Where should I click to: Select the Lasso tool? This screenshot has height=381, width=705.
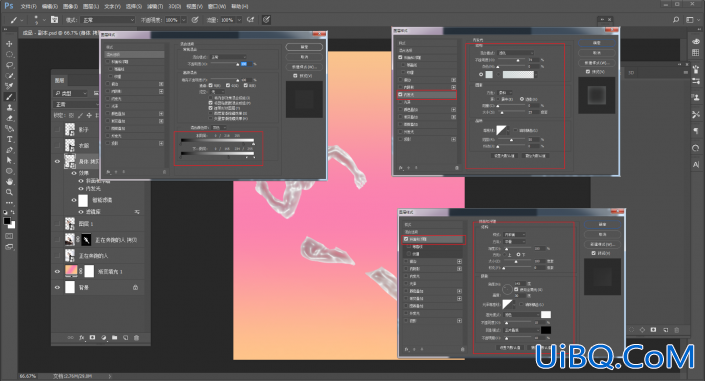(x=9, y=65)
